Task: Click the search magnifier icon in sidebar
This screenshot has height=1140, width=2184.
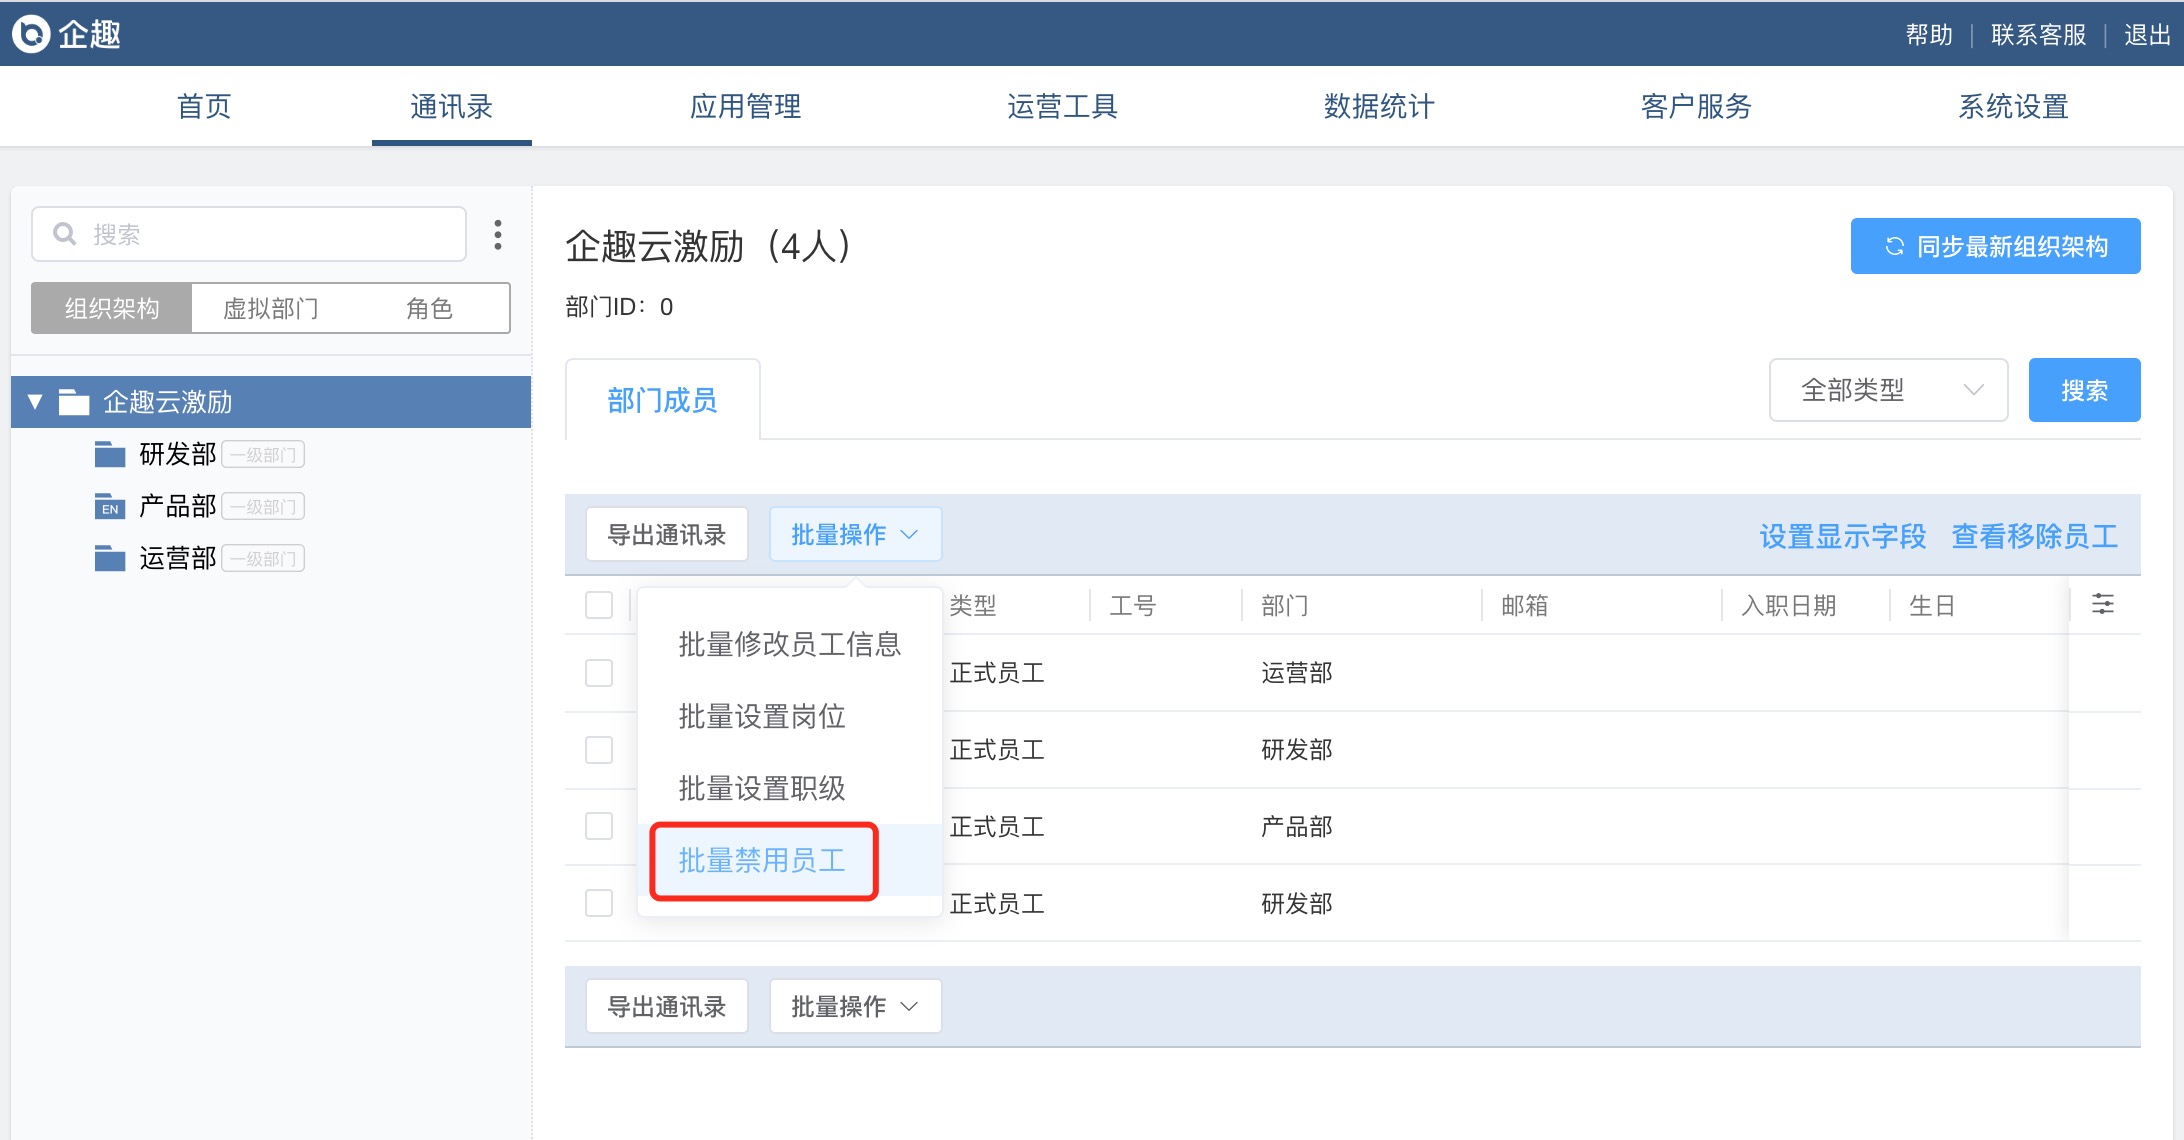Action: click(x=65, y=234)
